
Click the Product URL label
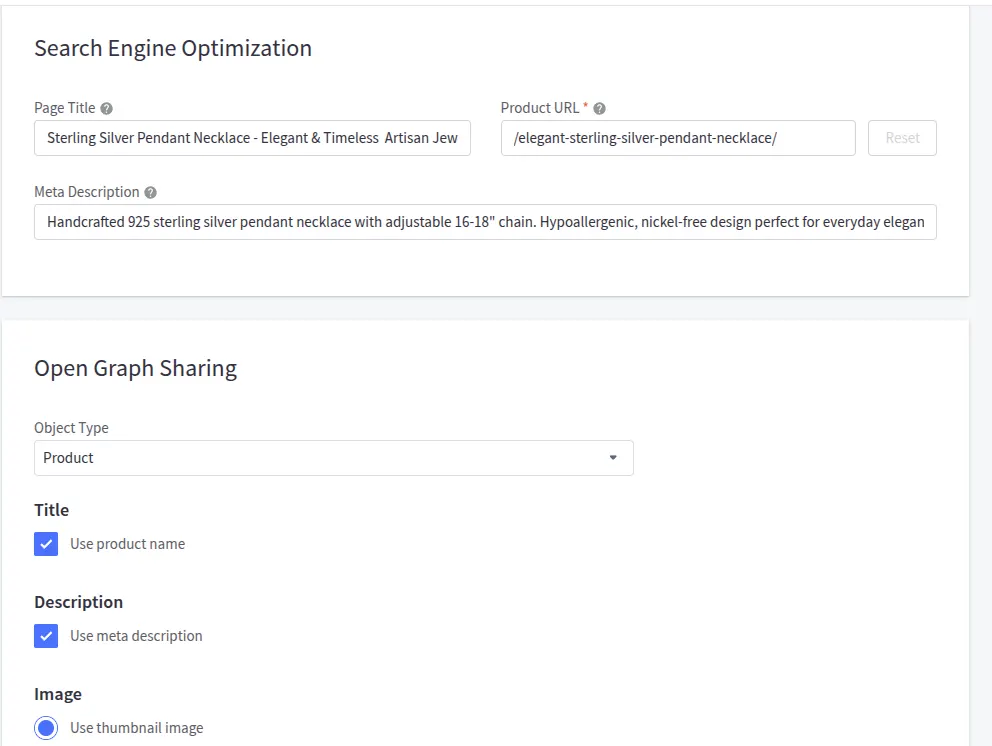click(540, 108)
